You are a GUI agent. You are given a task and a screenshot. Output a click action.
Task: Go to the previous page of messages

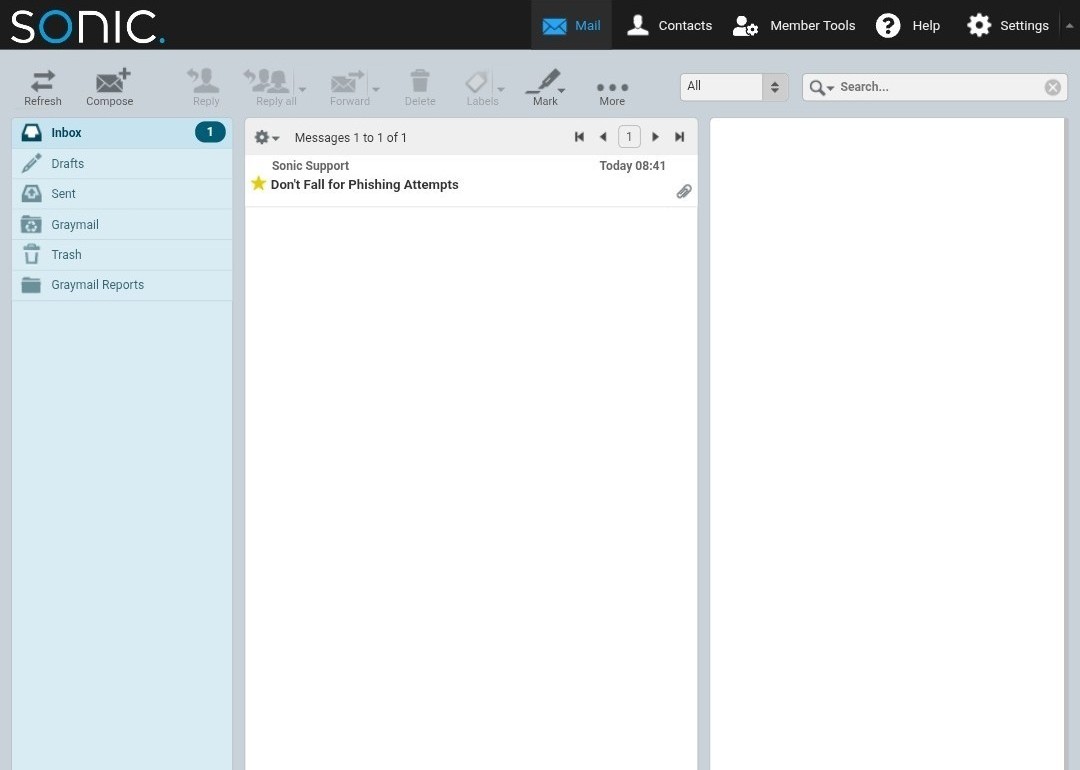tap(603, 137)
